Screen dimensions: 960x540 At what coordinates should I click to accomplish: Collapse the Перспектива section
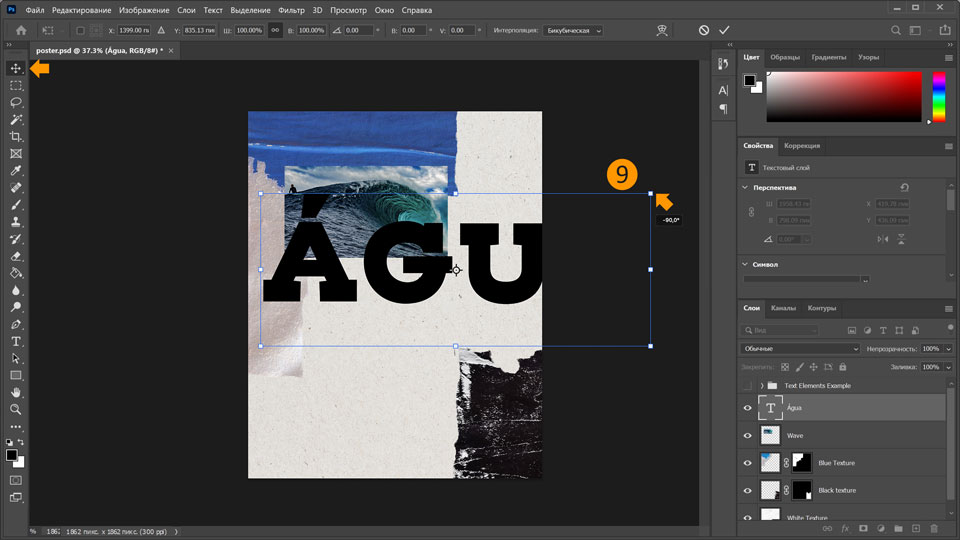pyautogui.click(x=745, y=187)
